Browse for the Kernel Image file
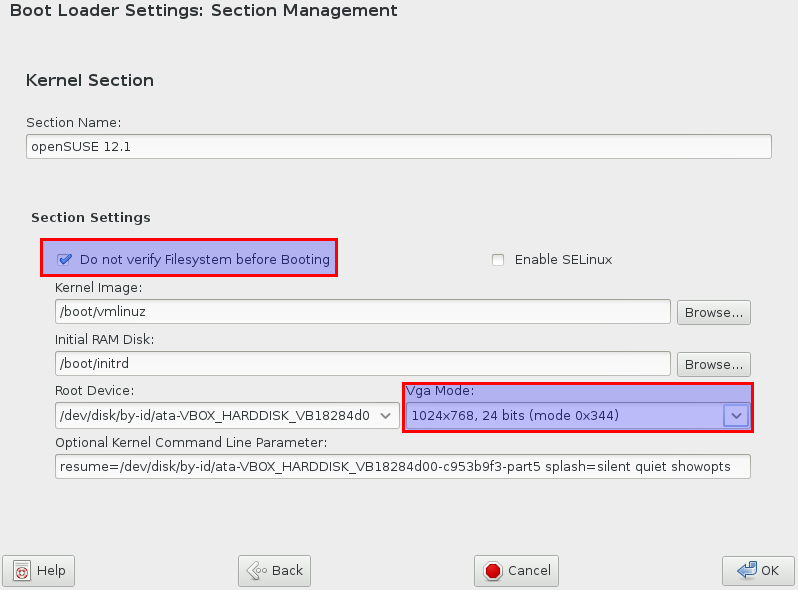Screen dimensions: 798x590 714,312
